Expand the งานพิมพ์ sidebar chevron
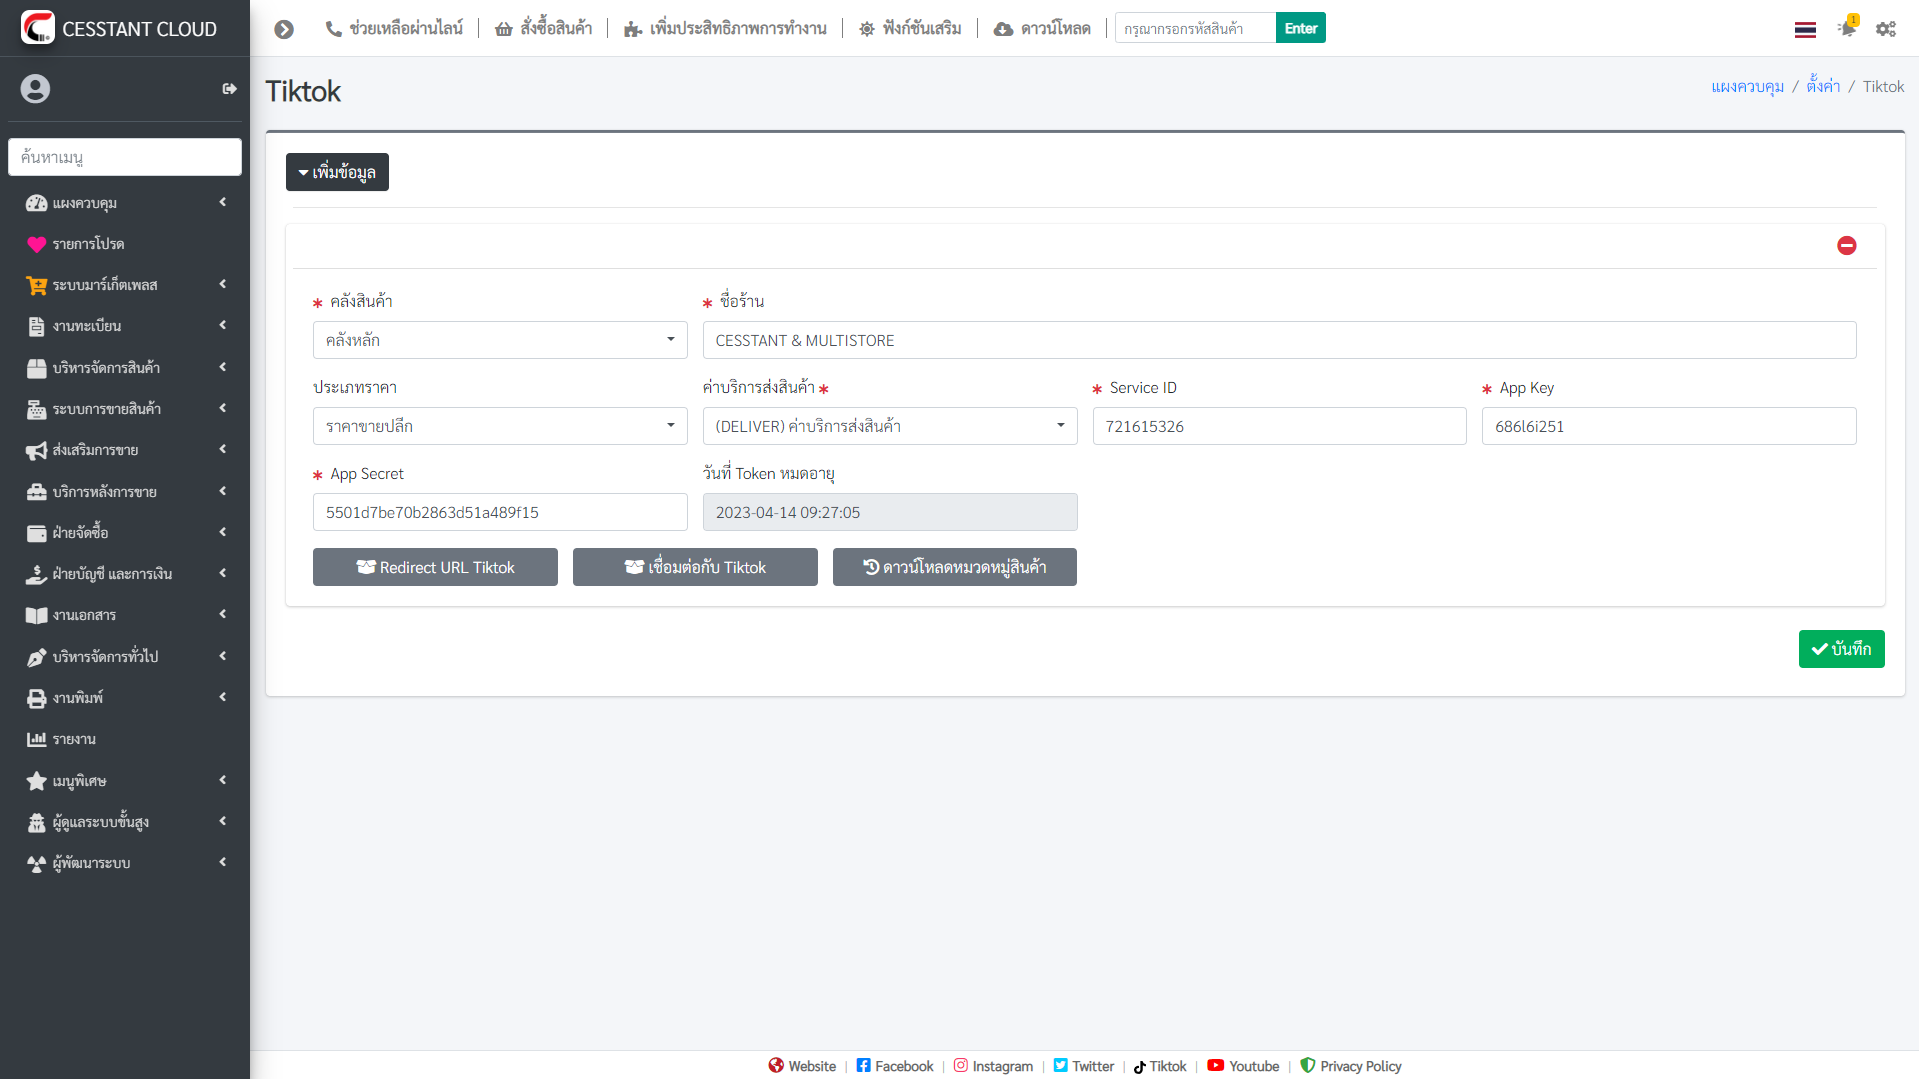The width and height of the screenshot is (1919, 1079). pyautogui.click(x=222, y=697)
